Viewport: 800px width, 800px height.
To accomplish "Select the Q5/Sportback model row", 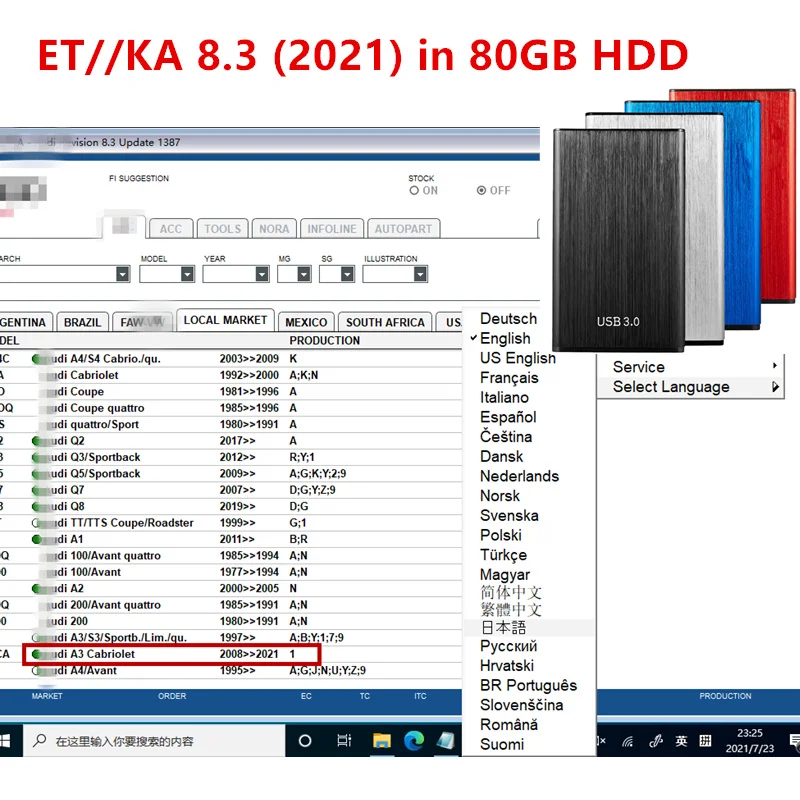I will [x=231, y=473].
